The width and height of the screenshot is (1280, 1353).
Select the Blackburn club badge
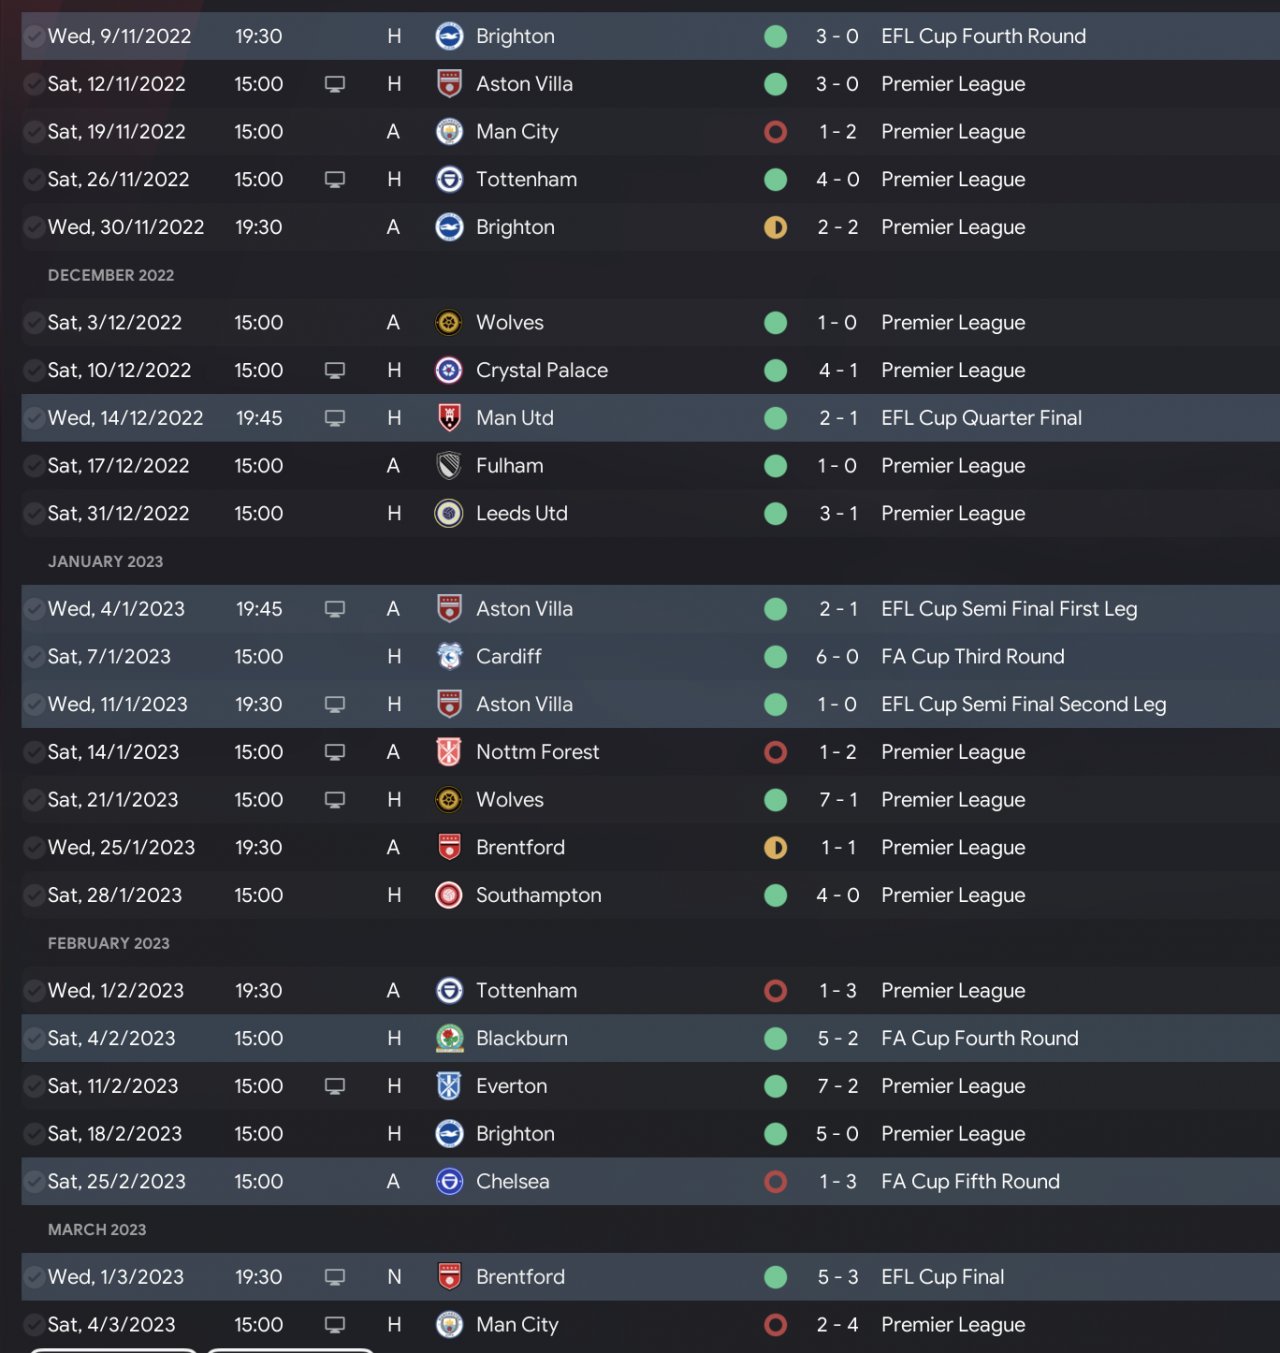pyautogui.click(x=449, y=1039)
